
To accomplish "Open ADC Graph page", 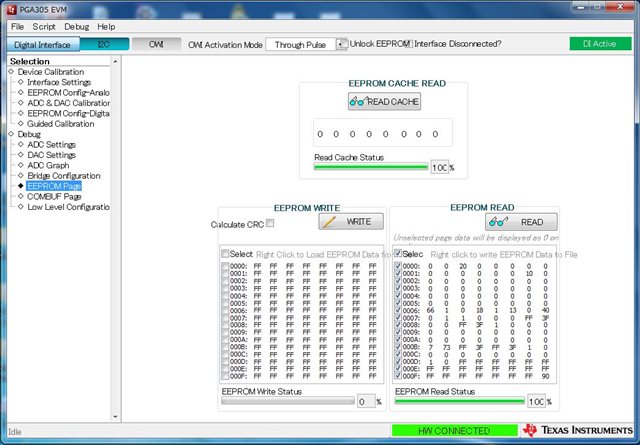I will pyautogui.click(x=48, y=165).
